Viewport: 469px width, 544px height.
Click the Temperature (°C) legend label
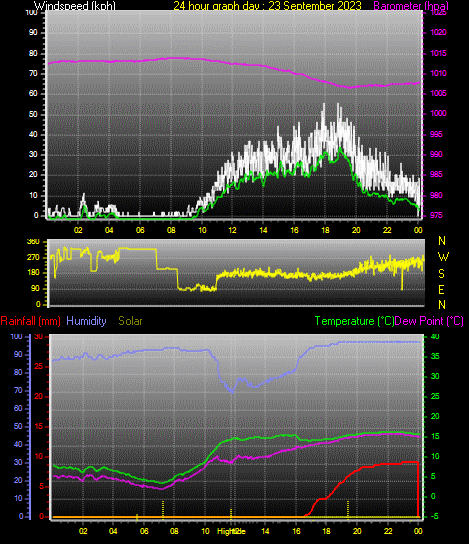pos(354,321)
